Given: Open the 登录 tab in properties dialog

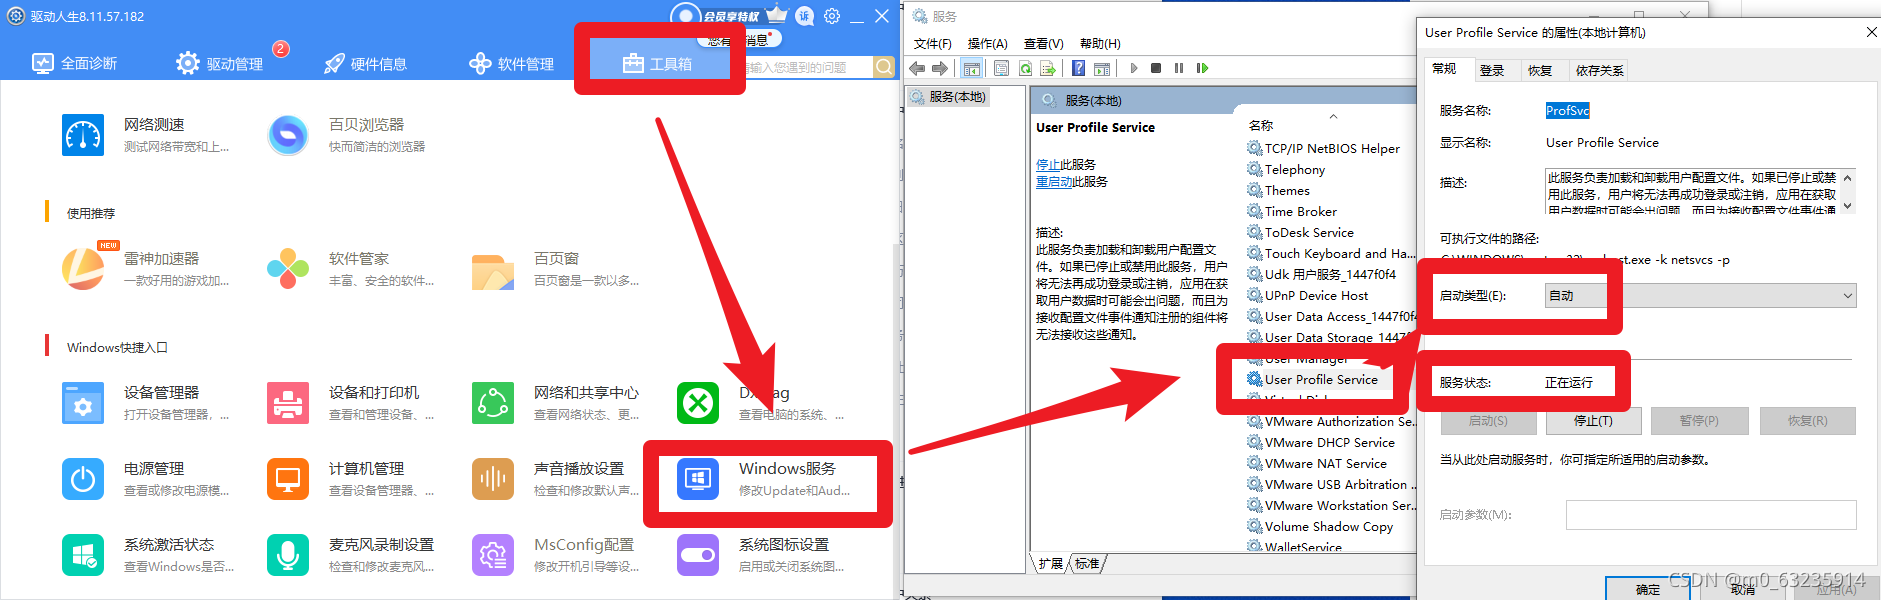Looking at the screenshot, I should pos(1492,70).
